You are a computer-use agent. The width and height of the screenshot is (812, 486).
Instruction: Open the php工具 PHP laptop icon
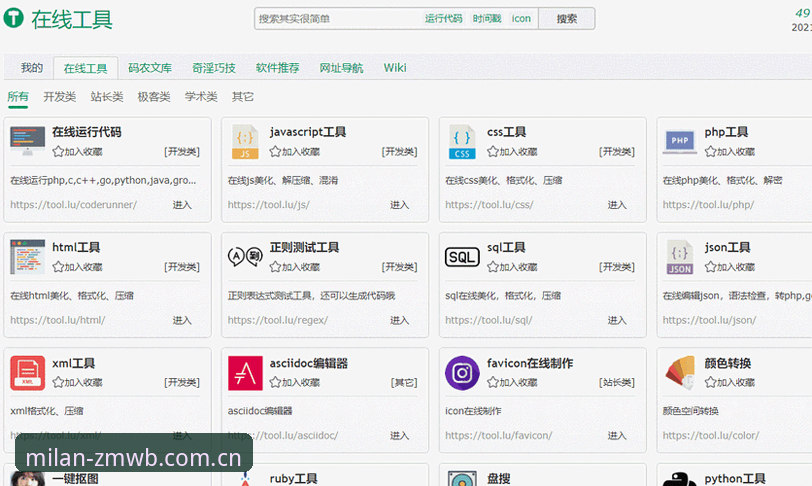[x=679, y=141]
